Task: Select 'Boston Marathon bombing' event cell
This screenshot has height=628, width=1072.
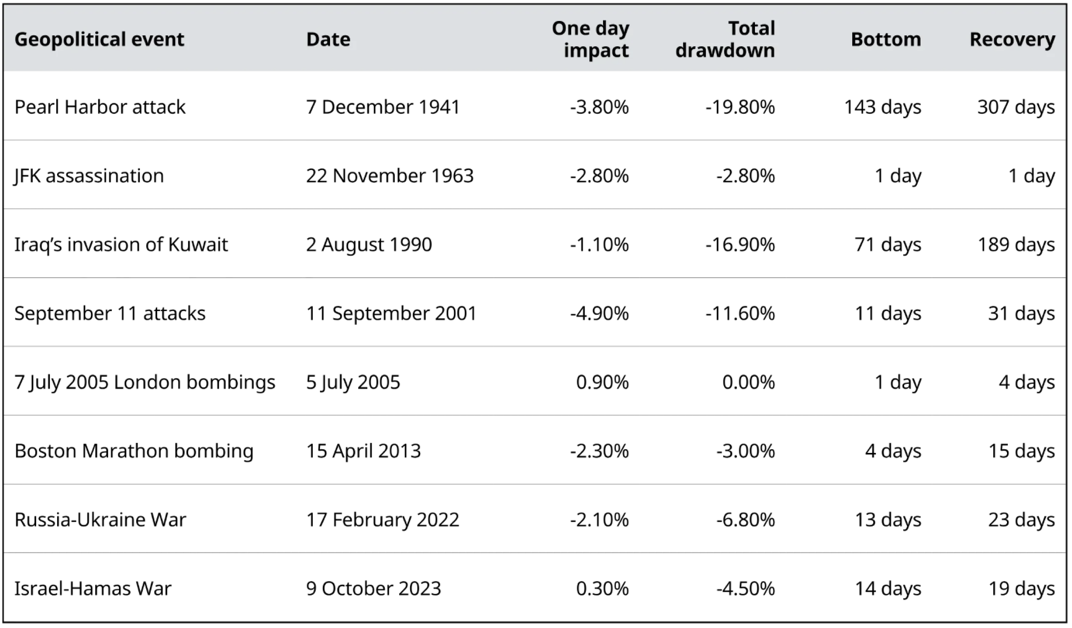Action: pos(134,451)
